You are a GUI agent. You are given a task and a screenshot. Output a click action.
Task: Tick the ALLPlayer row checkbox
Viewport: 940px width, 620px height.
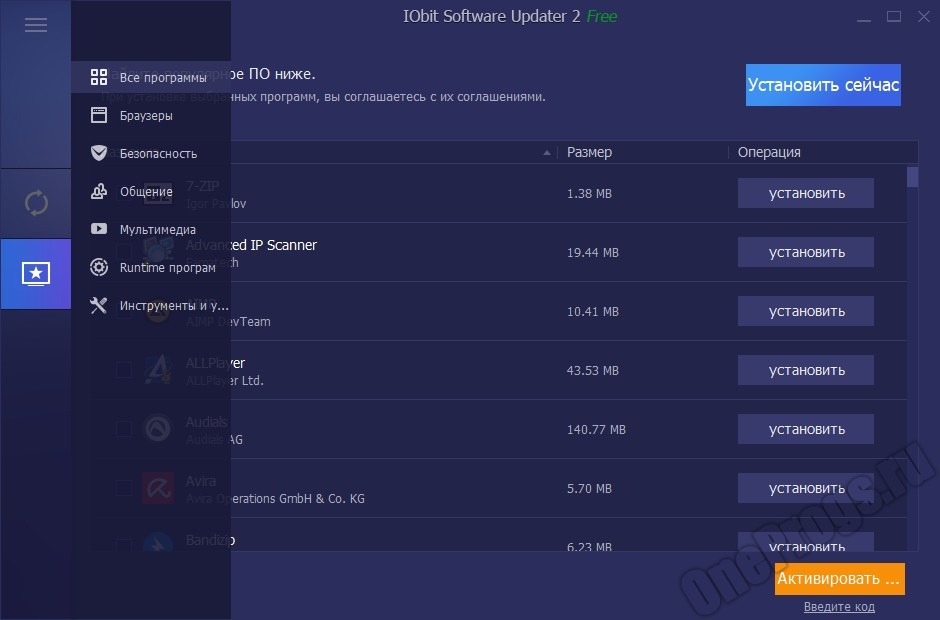pyautogui.click(x=124, y=369)
